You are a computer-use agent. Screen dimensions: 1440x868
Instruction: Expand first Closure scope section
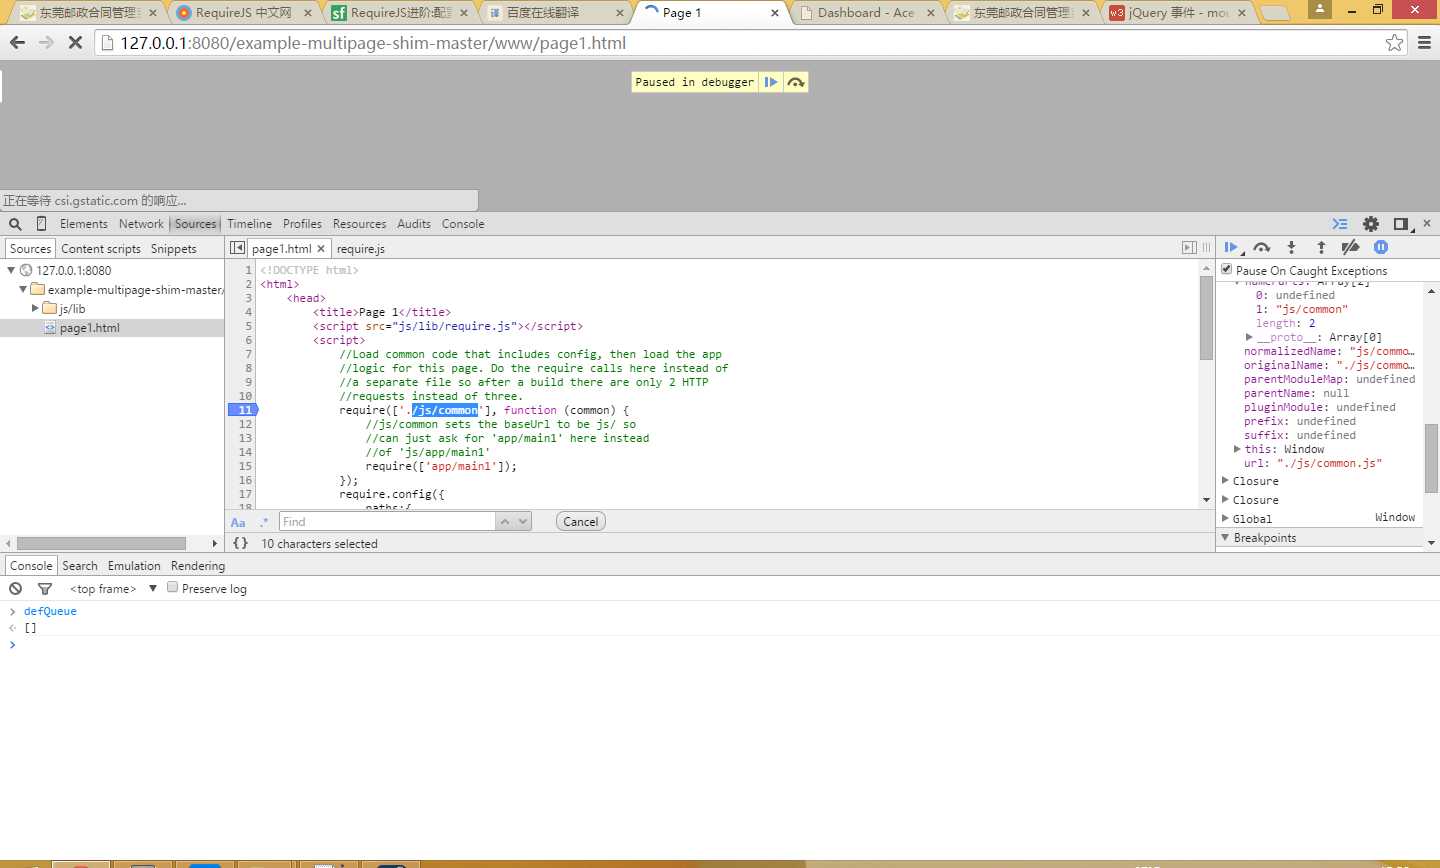pyautogui.click(x=1226, y=481)
